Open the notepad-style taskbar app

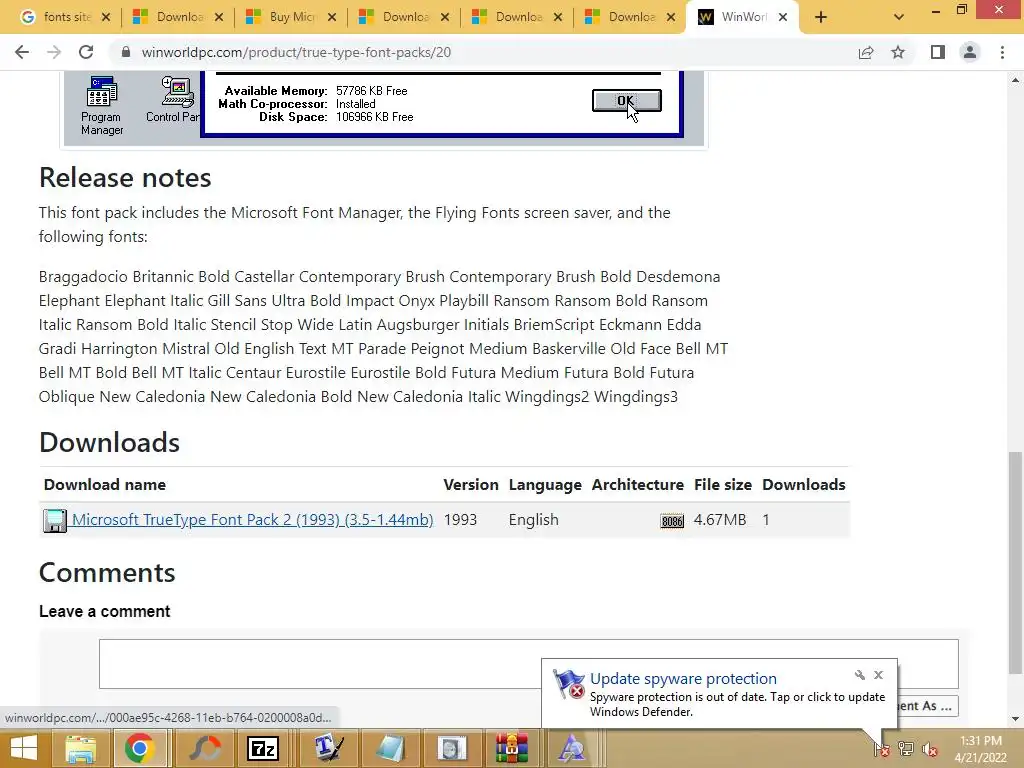[390, 748]
